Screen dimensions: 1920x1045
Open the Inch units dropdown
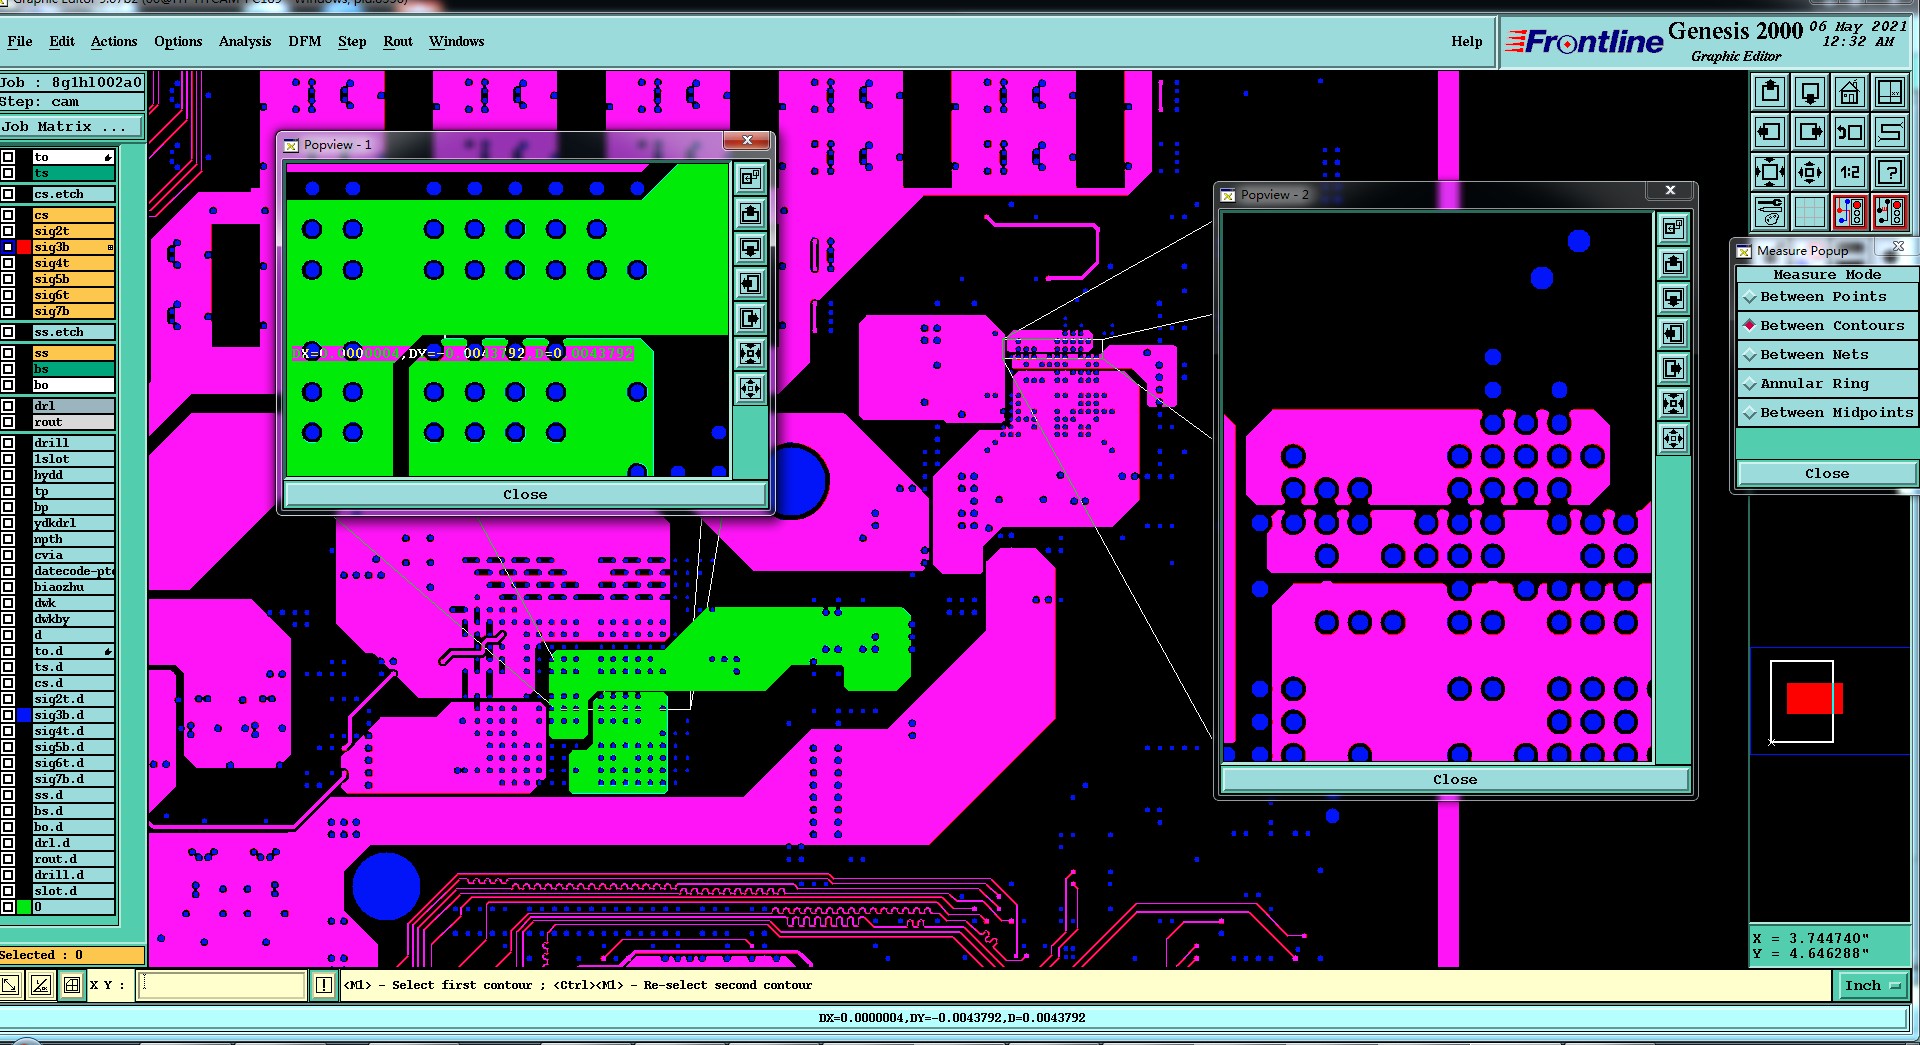click(x=1872, y=985)
